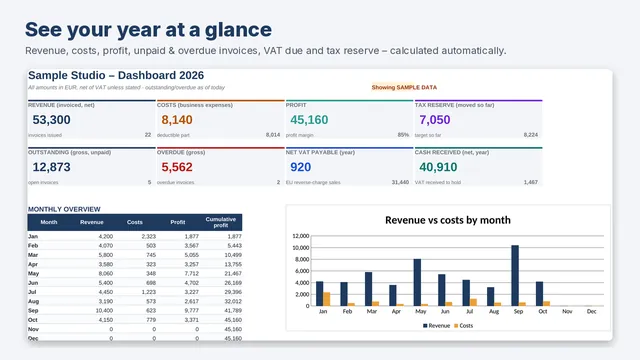Click the profit margin value 85%
640x360 pixels.
click(x=403, y=135)
